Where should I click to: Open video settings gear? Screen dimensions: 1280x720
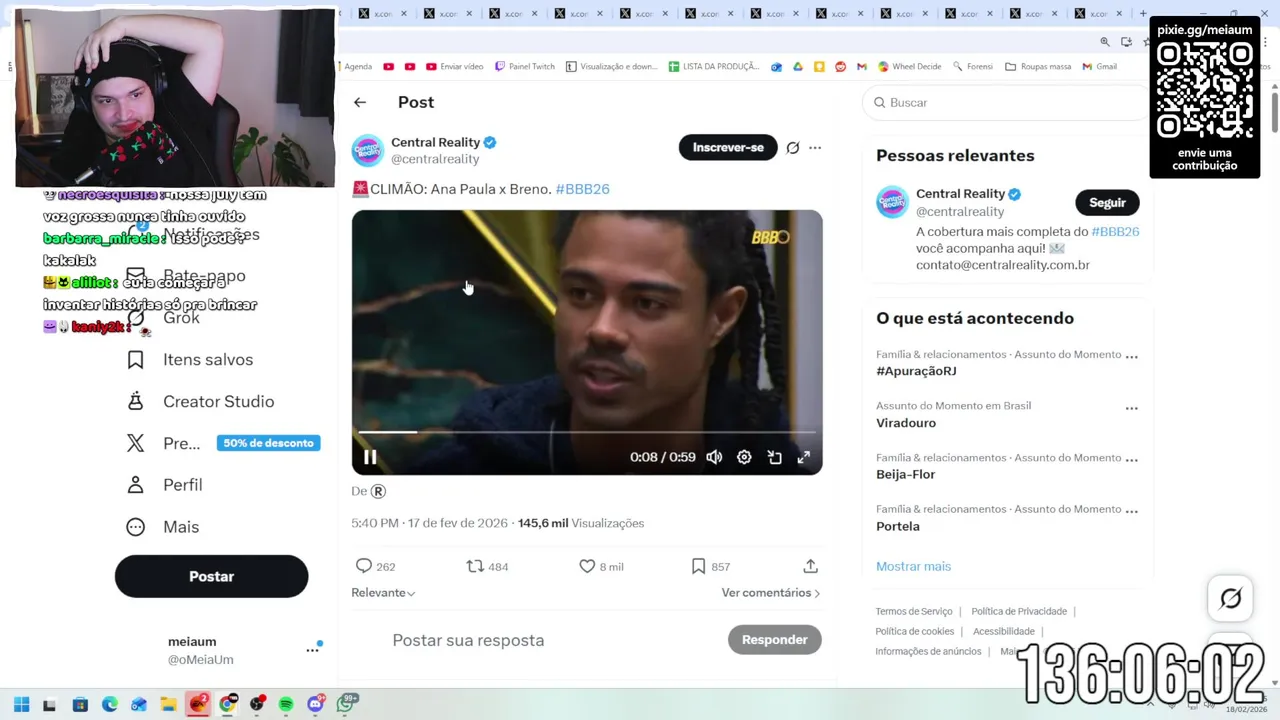click(744, 457)
